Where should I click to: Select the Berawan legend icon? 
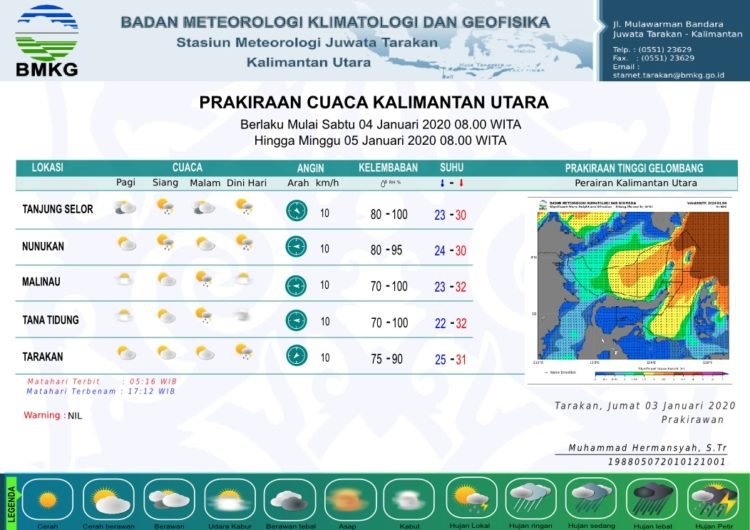point(169,500)
